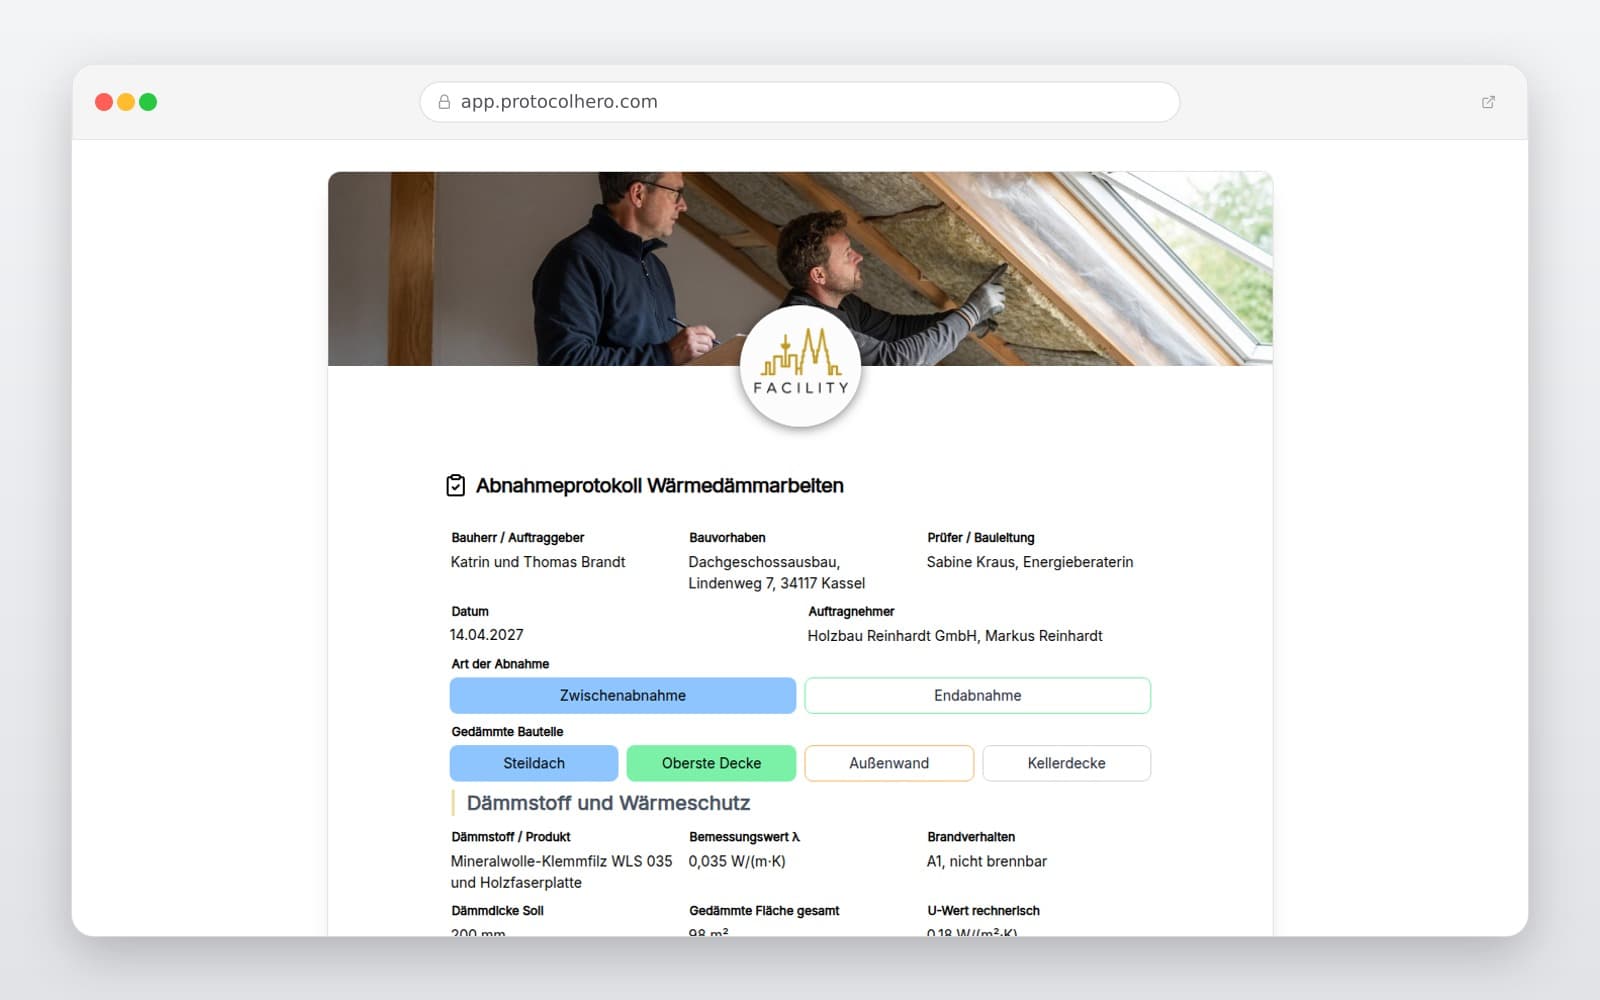Click Holzbau Reinhardt GmbH, Markus Reinhardt
The image size is (1600, 1000).
pos(955,636)
